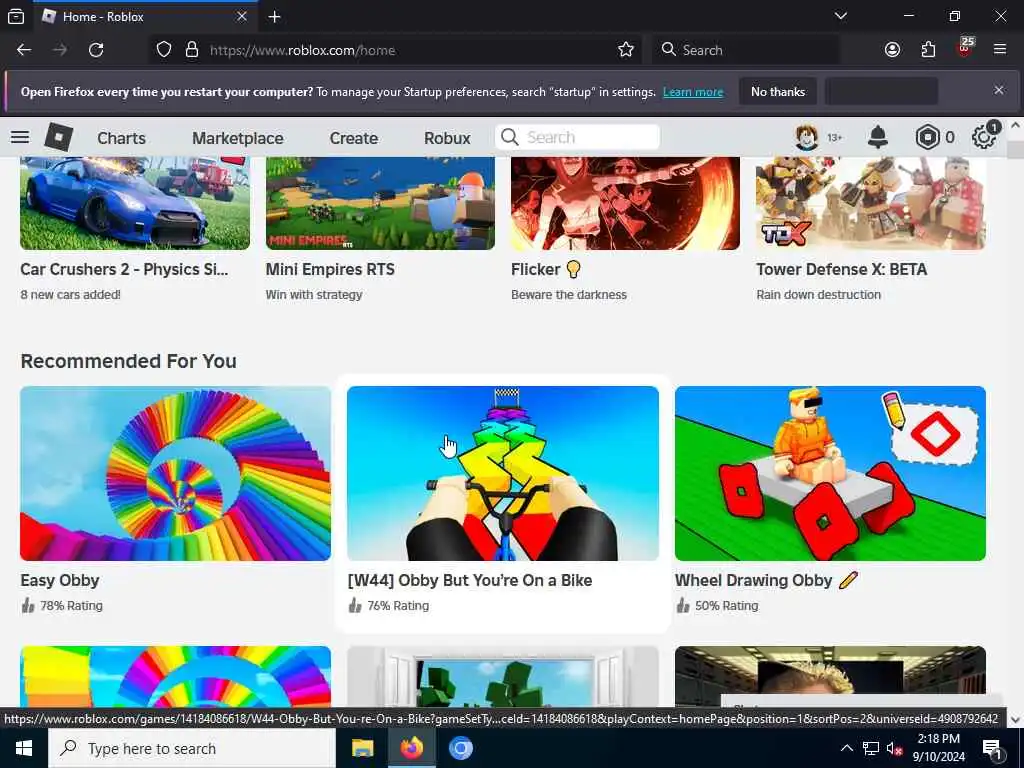Open the Firefox View icon
This screenshot has width=1024, height=768.
(16, 16)
